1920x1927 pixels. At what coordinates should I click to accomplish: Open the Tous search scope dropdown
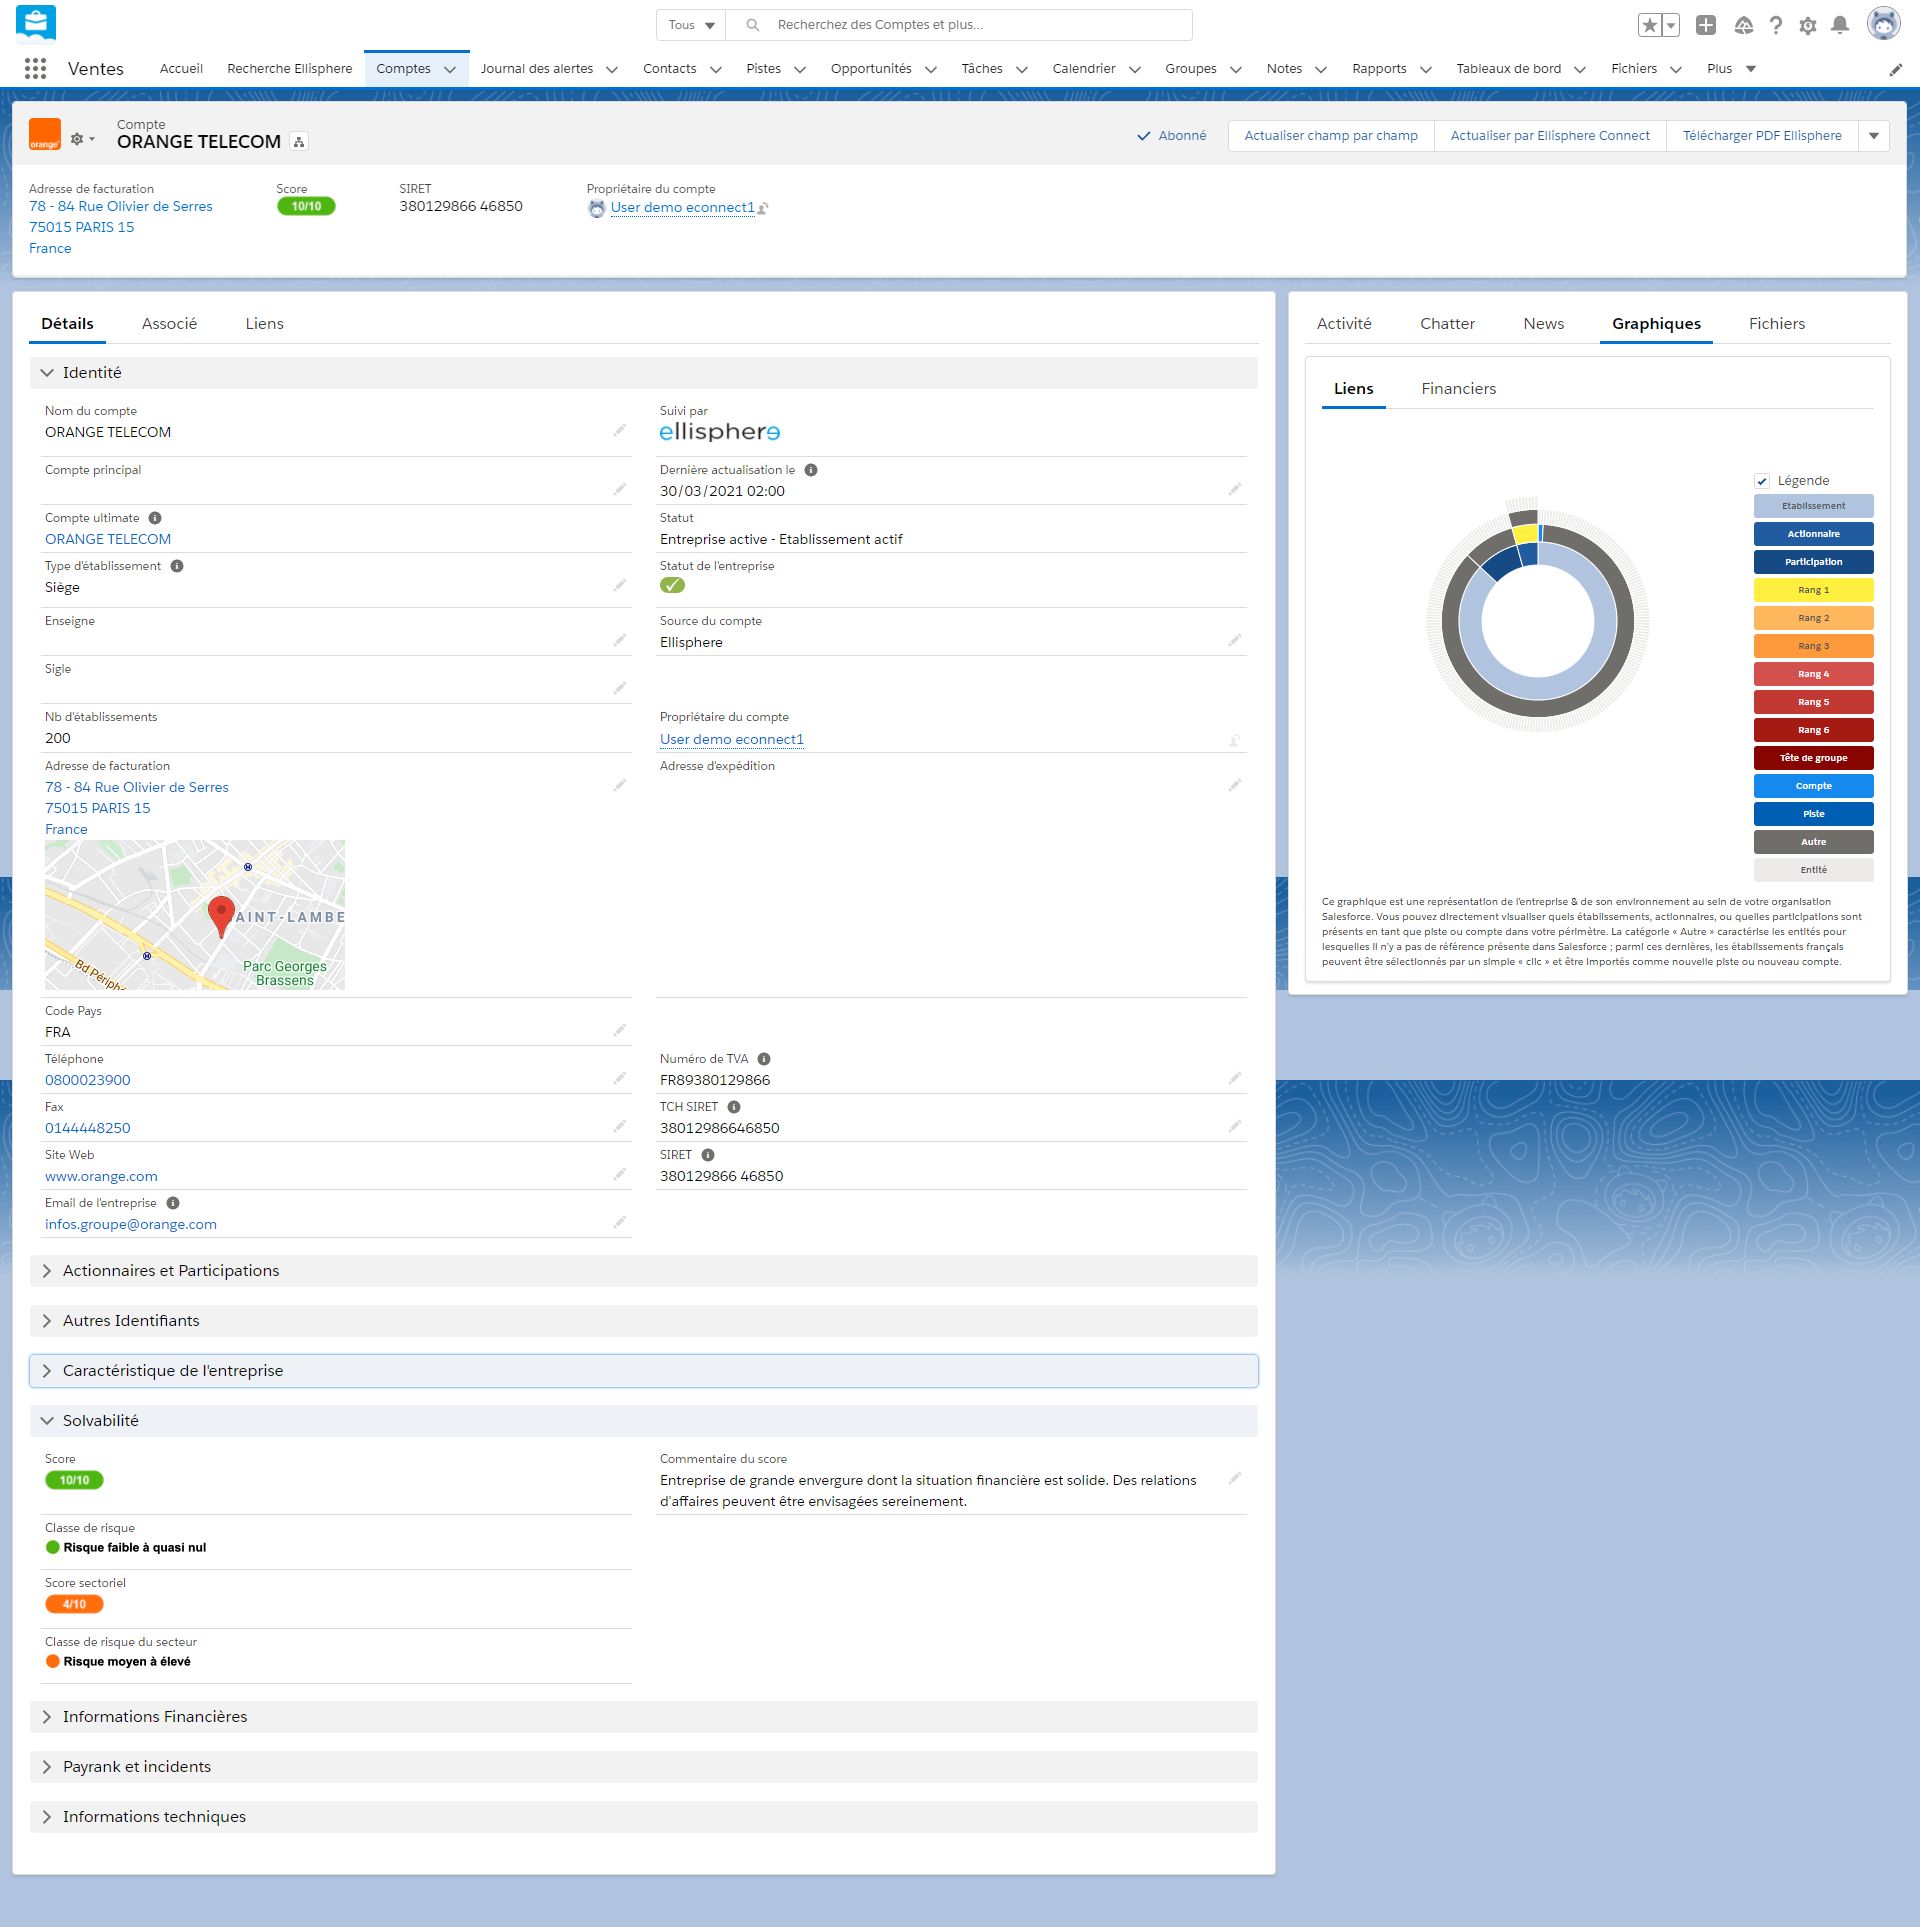691,25
